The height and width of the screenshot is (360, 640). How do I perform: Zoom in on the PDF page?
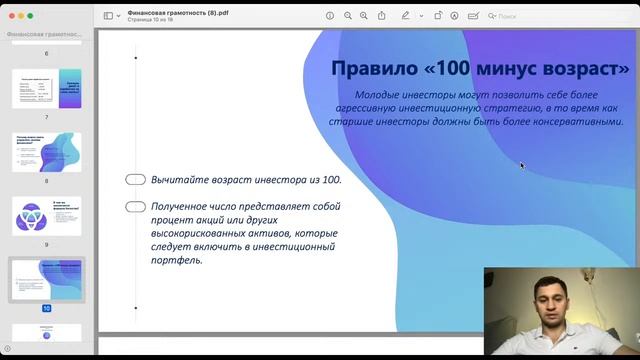pos(364,16)
